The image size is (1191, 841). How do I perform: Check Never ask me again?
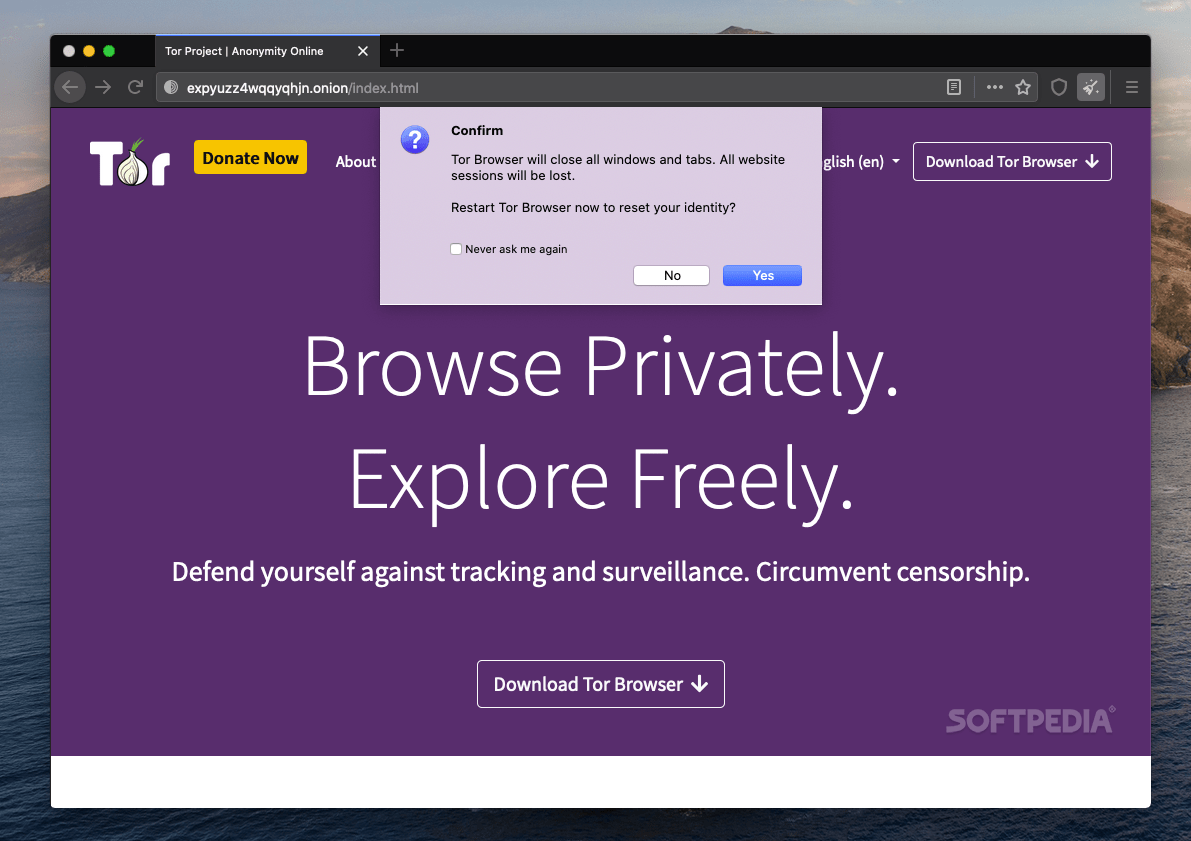[456, 249]
